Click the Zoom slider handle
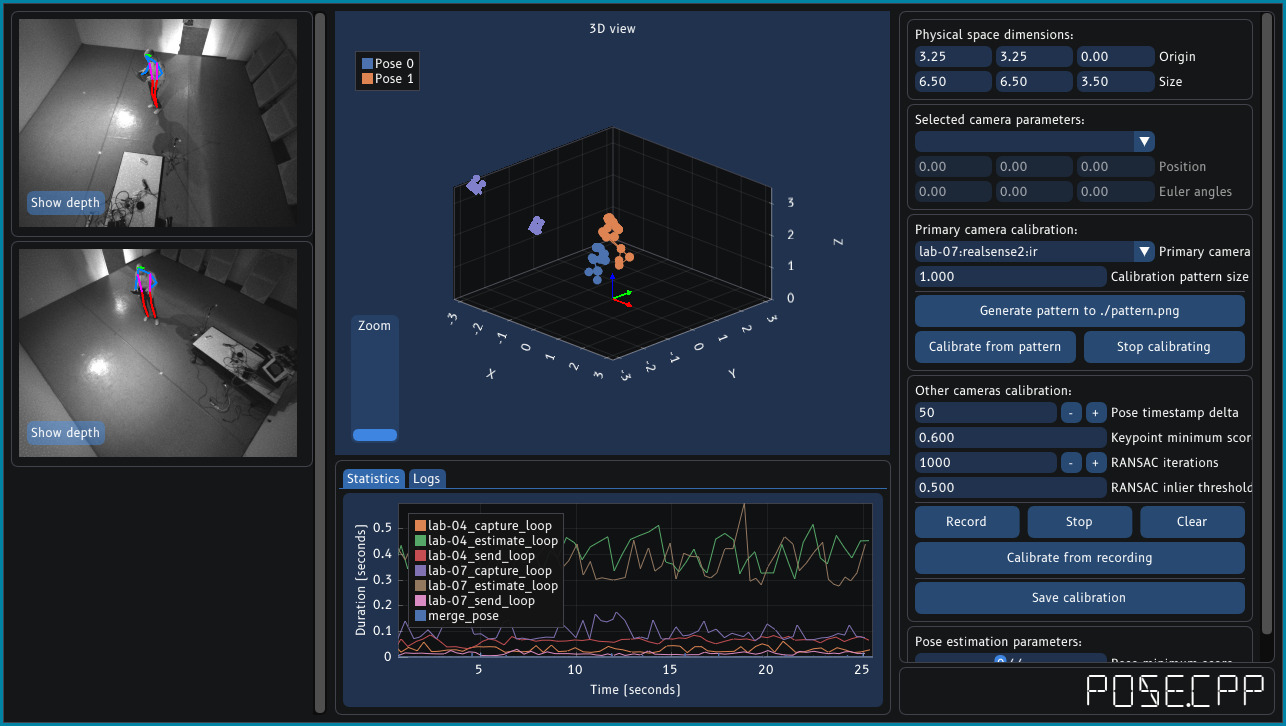Image resolution: width=1286 pixels, height=726 pixels. point(375,434)
